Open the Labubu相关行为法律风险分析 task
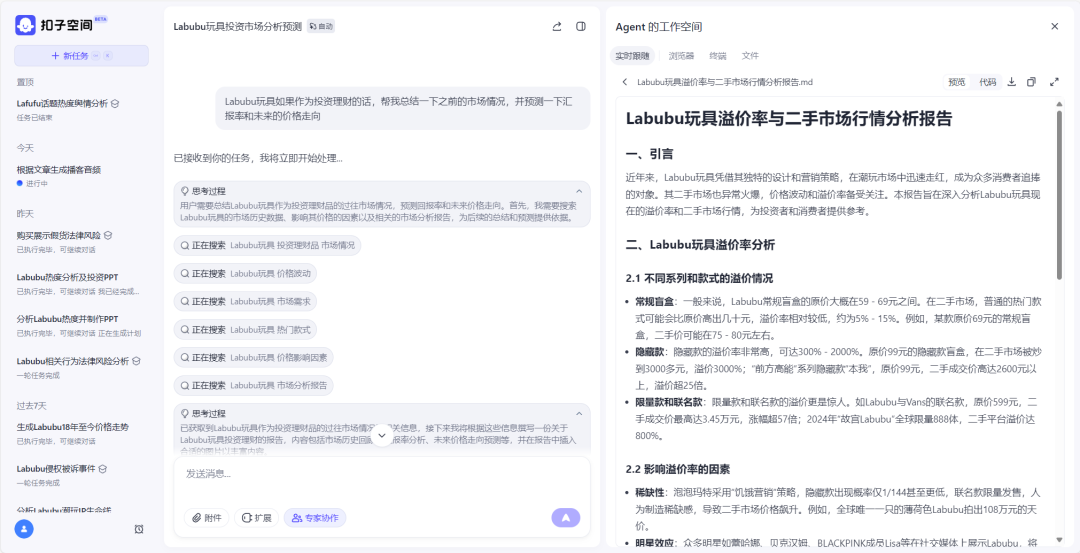This screenshot has height=553, width=1080. pos(81,367)
